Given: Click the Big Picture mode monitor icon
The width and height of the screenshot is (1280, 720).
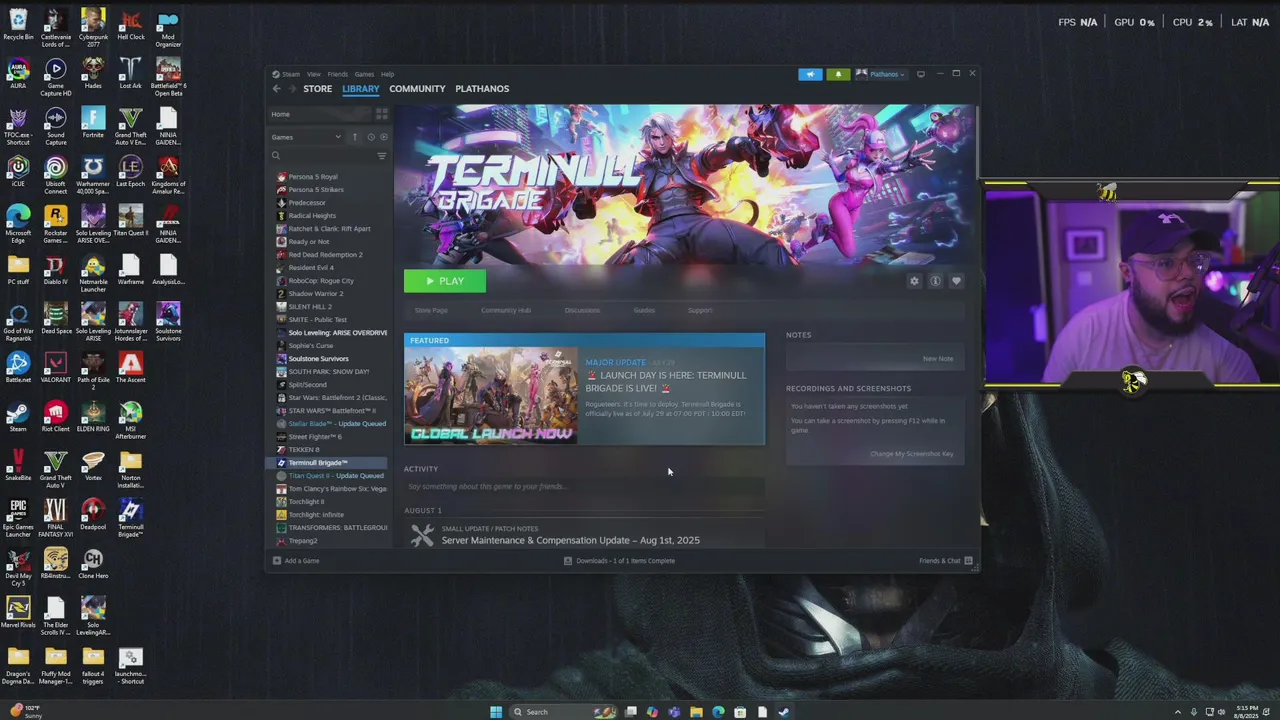Looking at the screenshot, I should (921, 74).
